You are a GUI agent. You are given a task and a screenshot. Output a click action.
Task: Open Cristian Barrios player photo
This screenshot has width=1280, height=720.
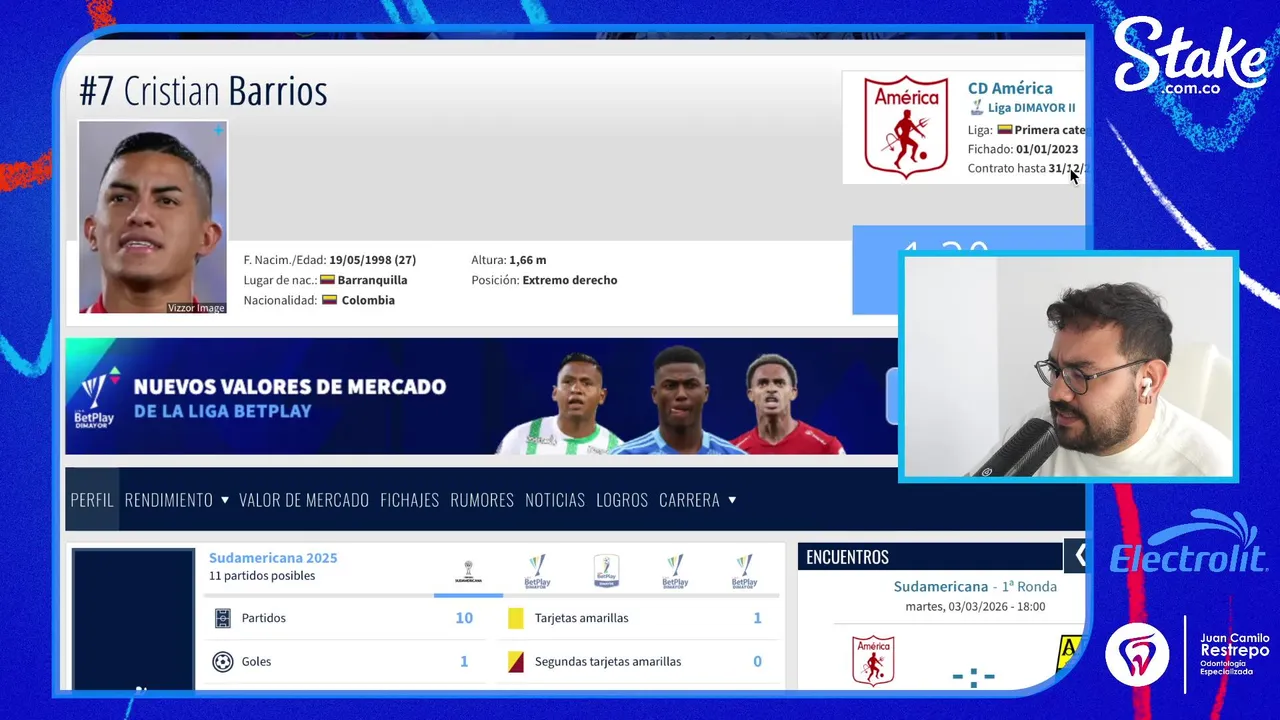[x=153, y=217]
